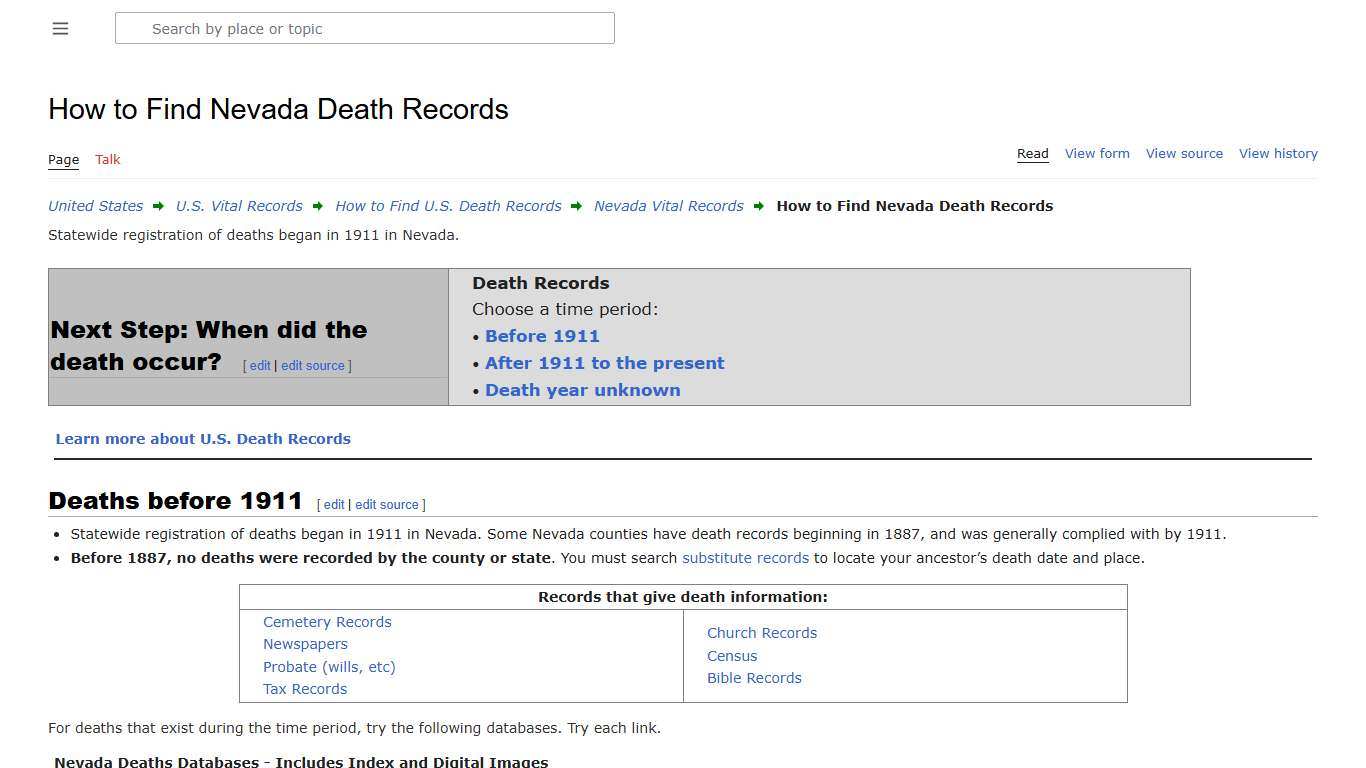Open edit source for Next Step box
Image resolution: width=1366 pixels, height=768 pixels.
[x=313, y=365]
